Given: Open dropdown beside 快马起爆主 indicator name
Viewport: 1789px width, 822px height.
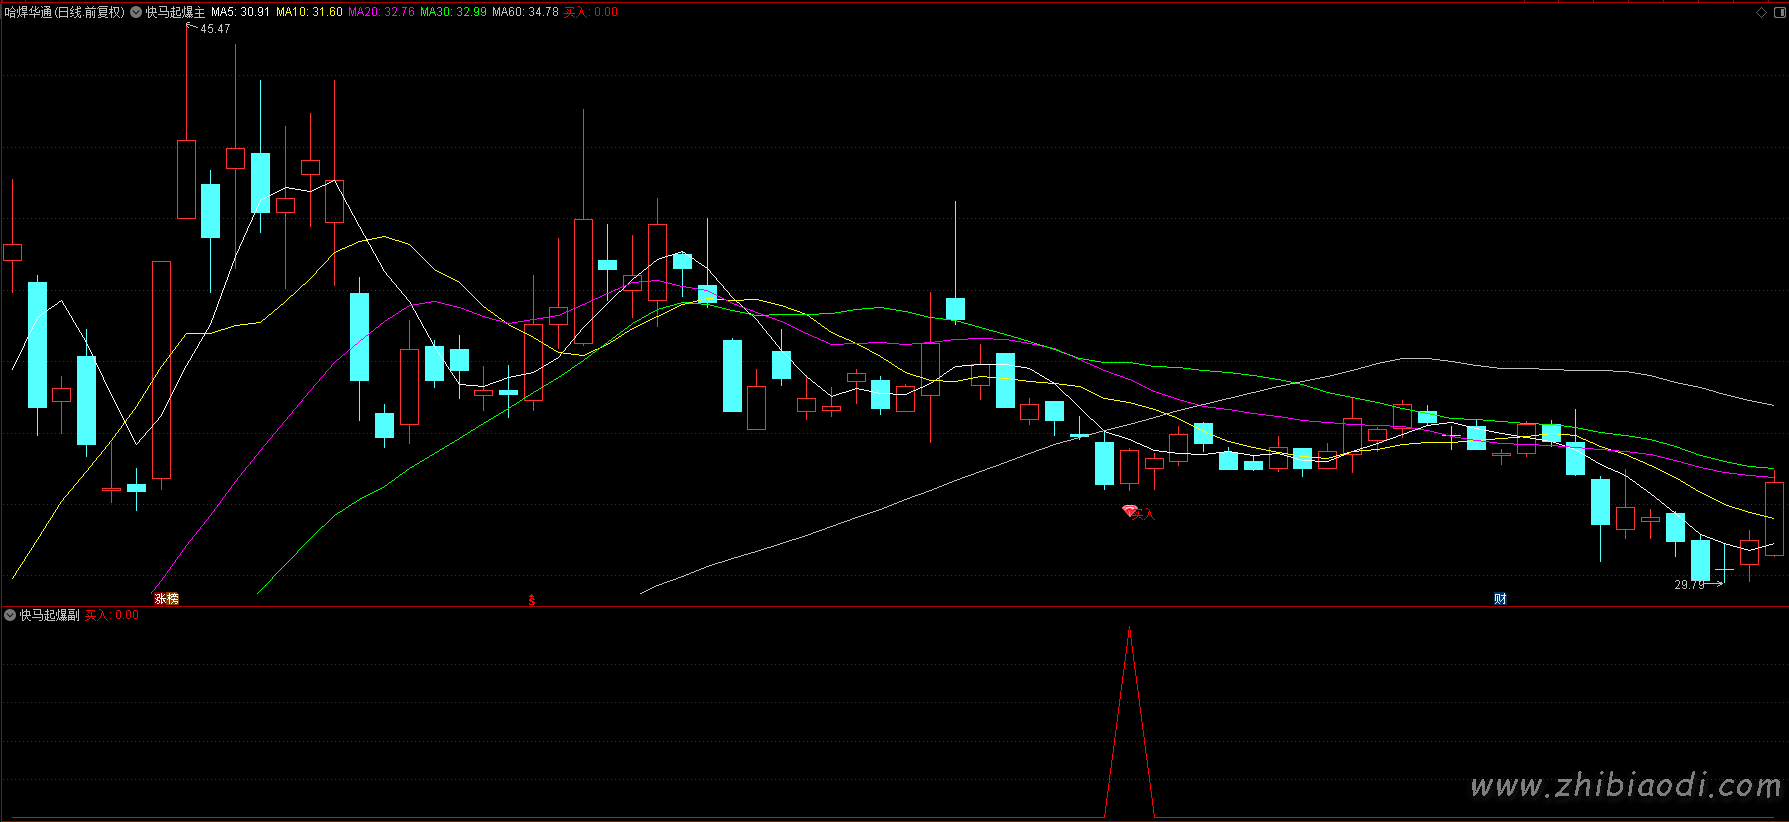Looking at the screenshot, I should pyautogui.click(x=136, y=12).
